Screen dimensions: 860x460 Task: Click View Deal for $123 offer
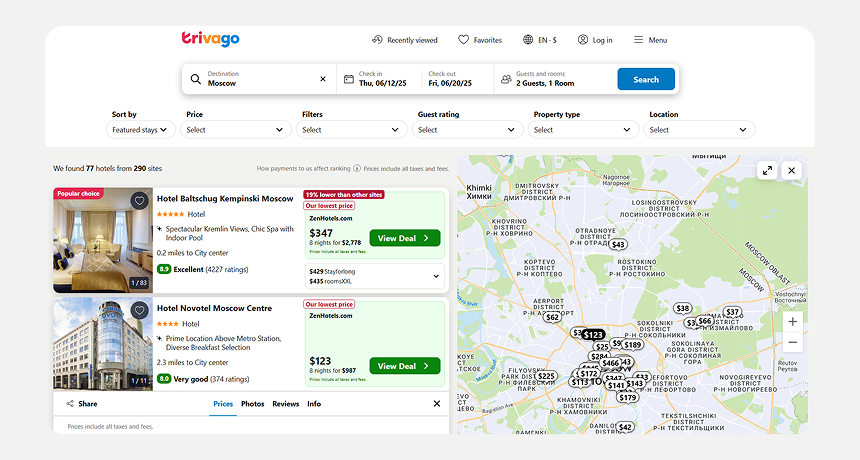(405, 366)
